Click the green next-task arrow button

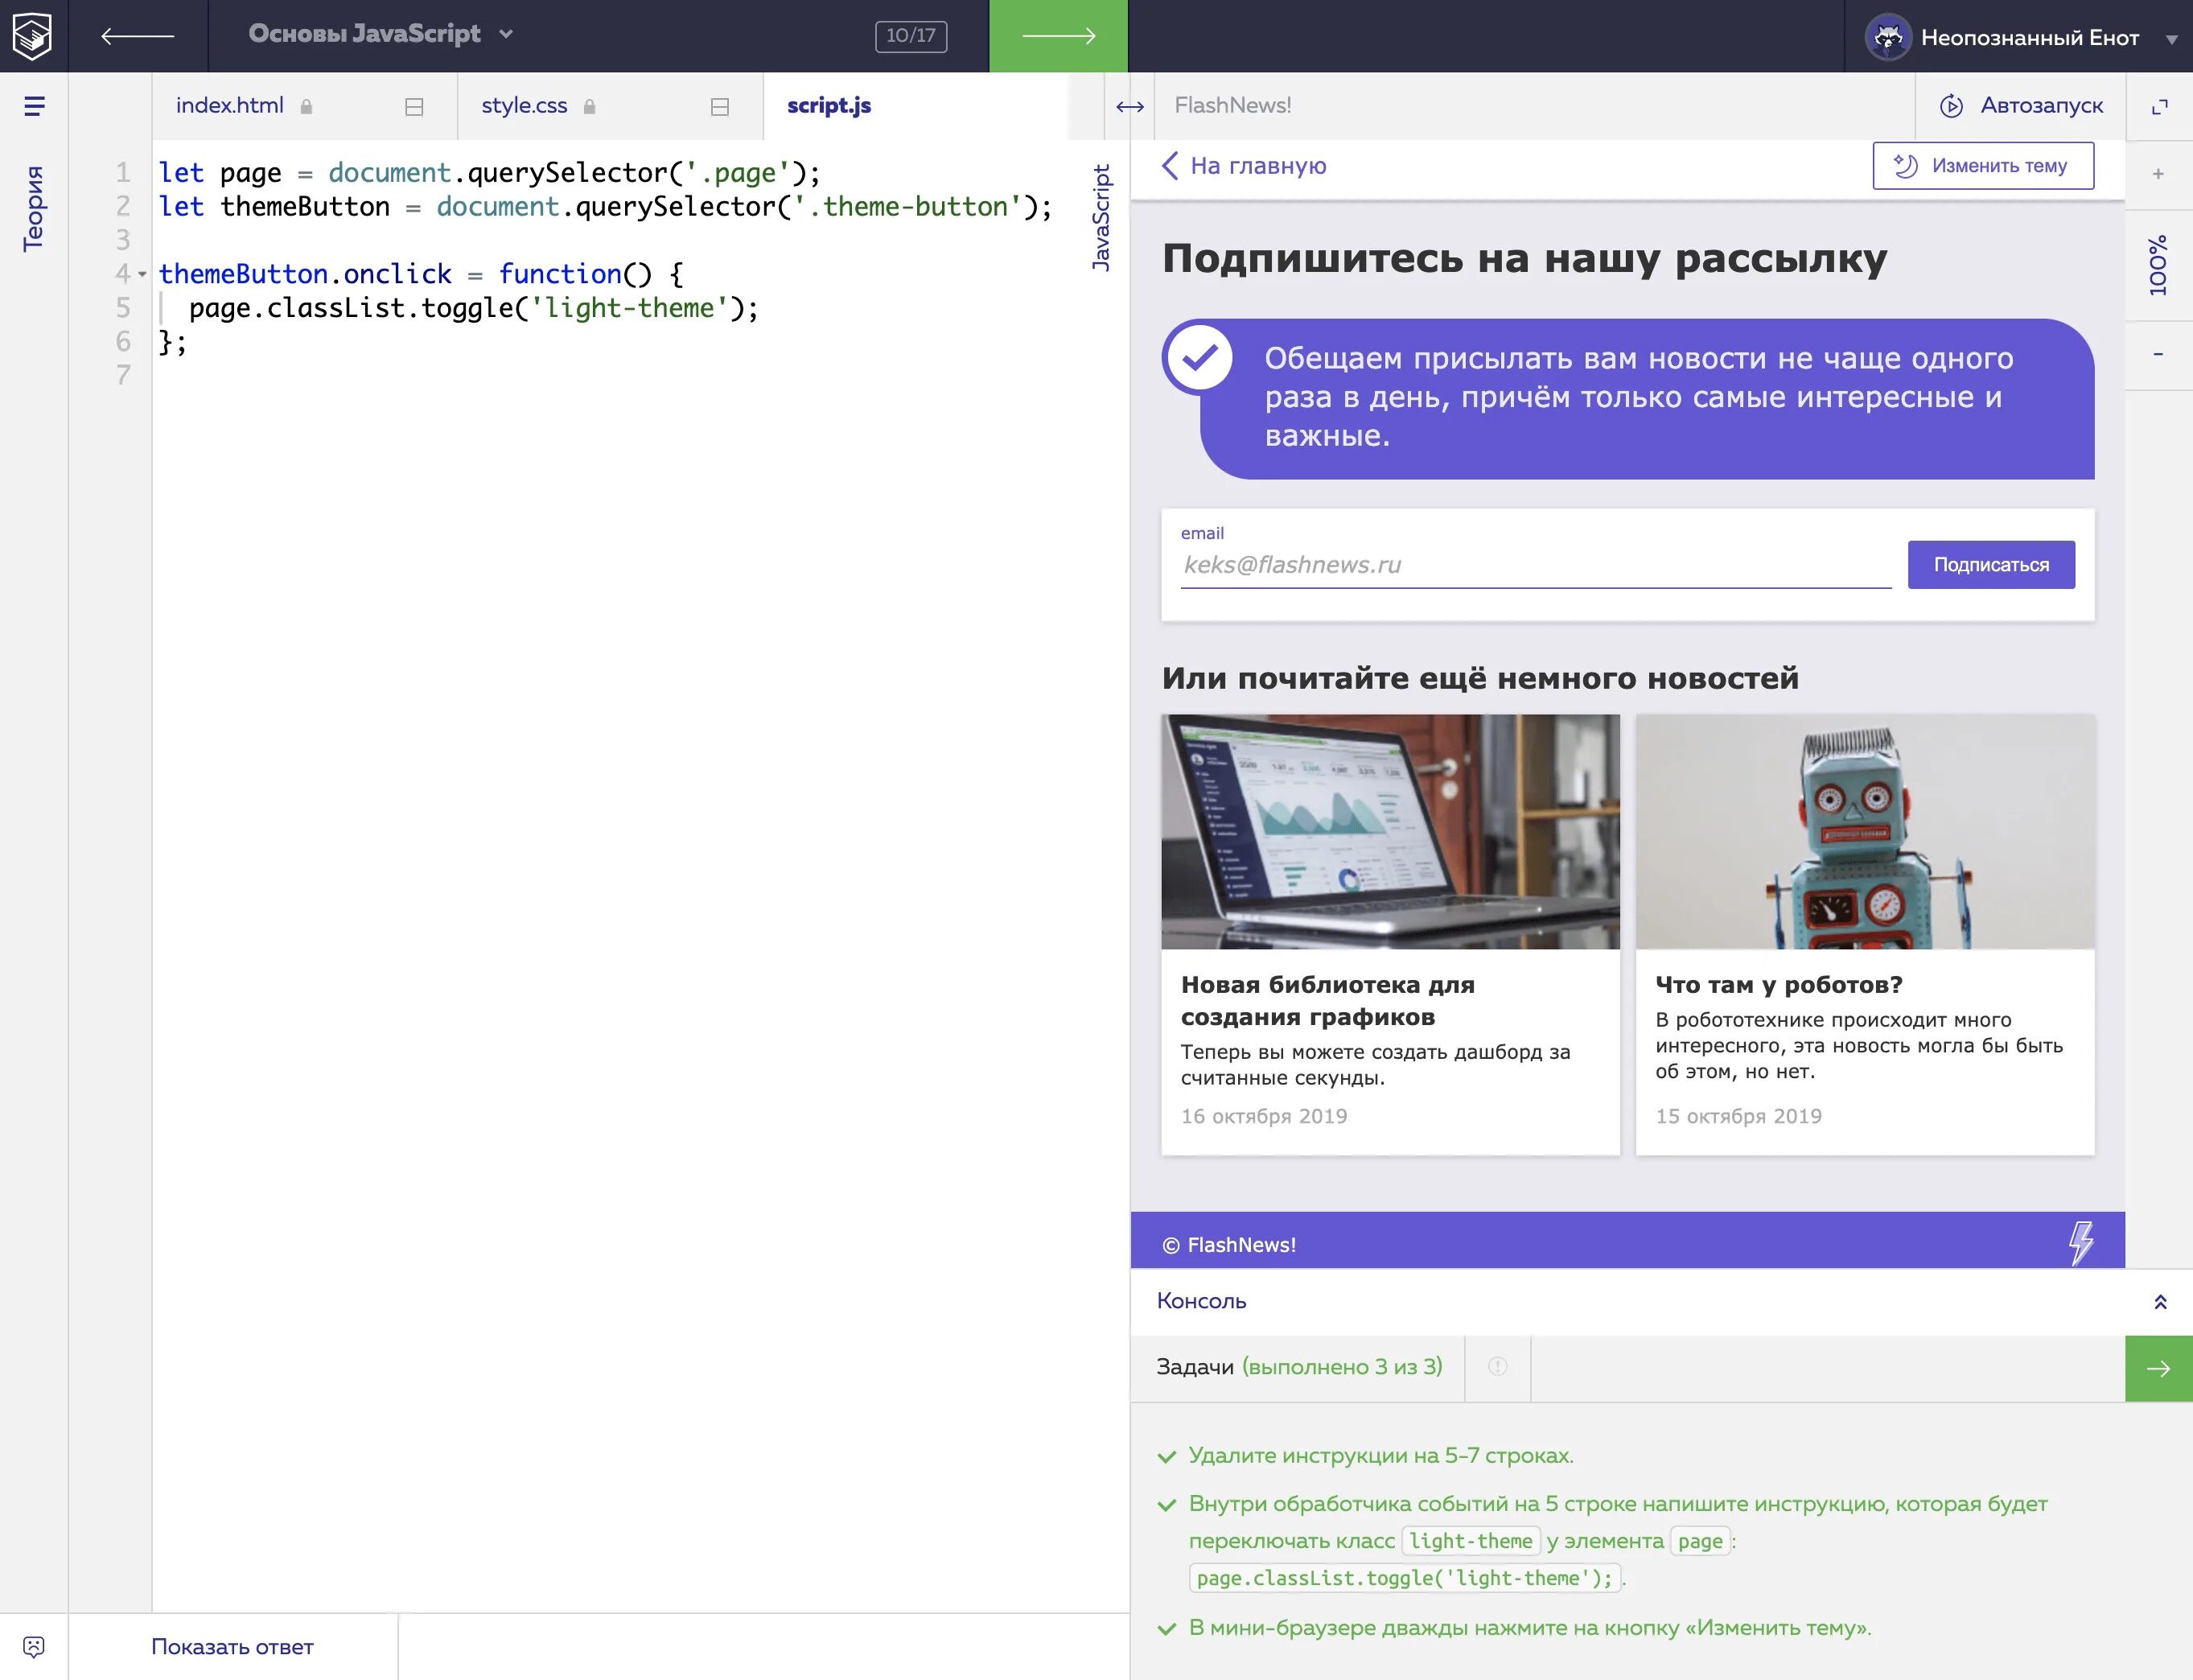(x=2158, y=1368)
